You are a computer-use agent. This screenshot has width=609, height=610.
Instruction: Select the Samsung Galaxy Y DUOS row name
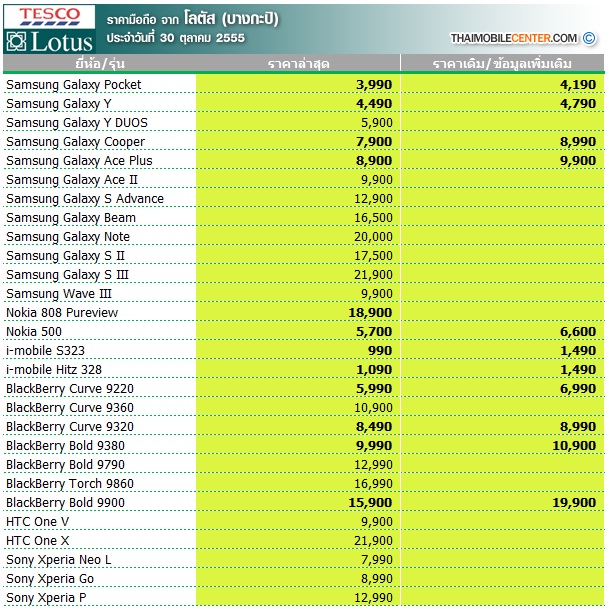[77, 123]
